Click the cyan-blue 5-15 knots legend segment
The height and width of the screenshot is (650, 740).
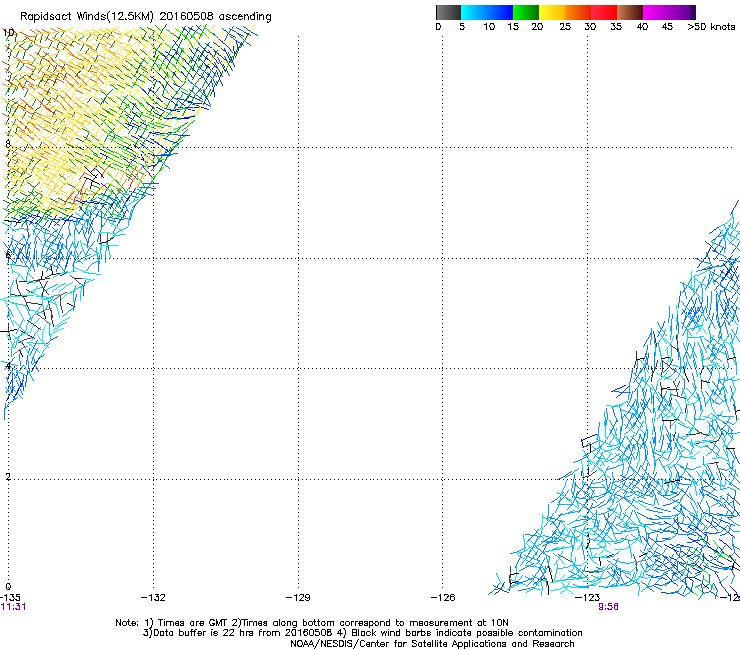tap(487, 12)
